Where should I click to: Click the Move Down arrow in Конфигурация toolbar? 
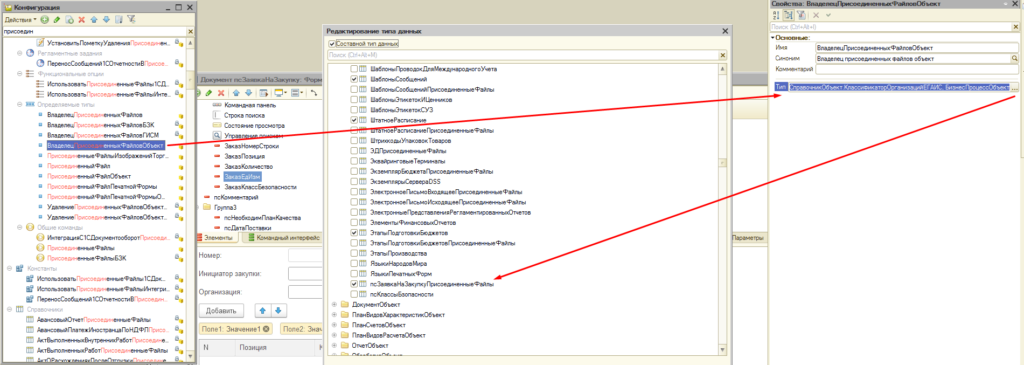coord(106,20)
